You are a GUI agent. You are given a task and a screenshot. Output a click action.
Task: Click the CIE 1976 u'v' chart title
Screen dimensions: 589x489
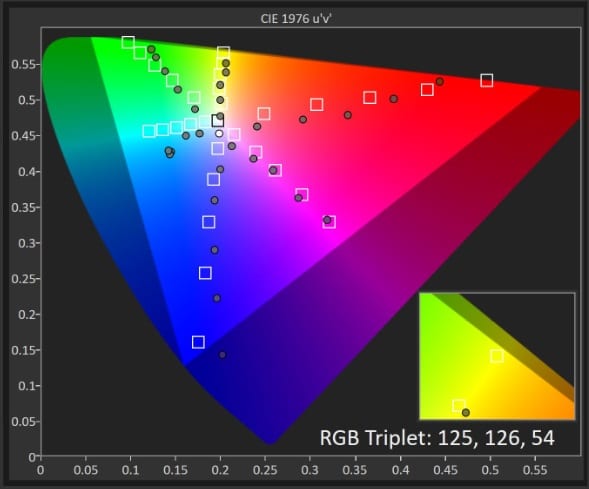coord(296,18)
